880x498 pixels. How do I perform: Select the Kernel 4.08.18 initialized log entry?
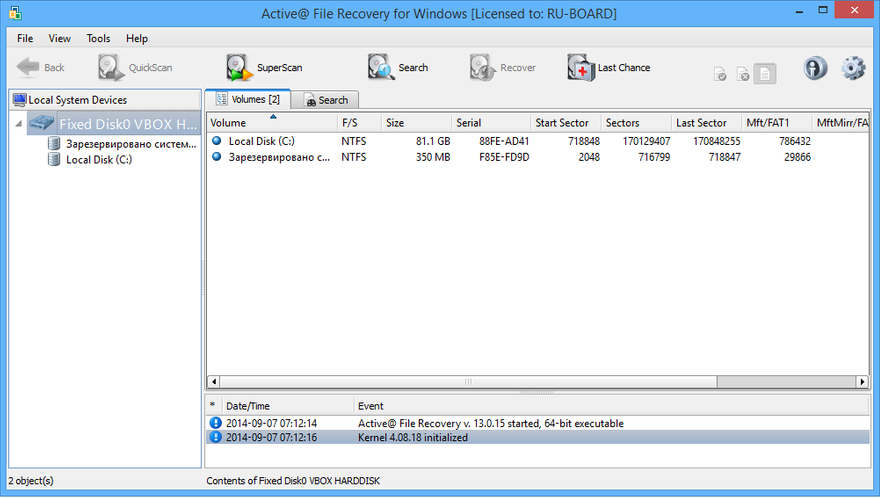pyautogui.click(x=412, y=438)
